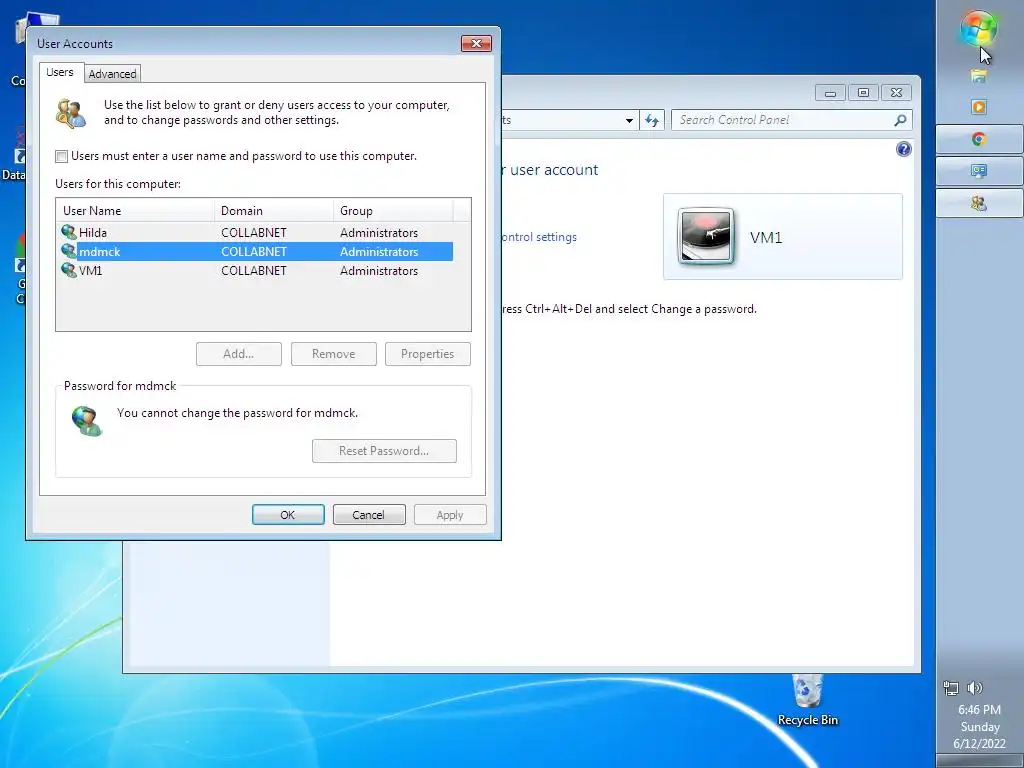Expand the Control Panel address bar dropdown arrow
This screenshot has height=768, width=1024.
pyautogui.click(x=629, y=120)
